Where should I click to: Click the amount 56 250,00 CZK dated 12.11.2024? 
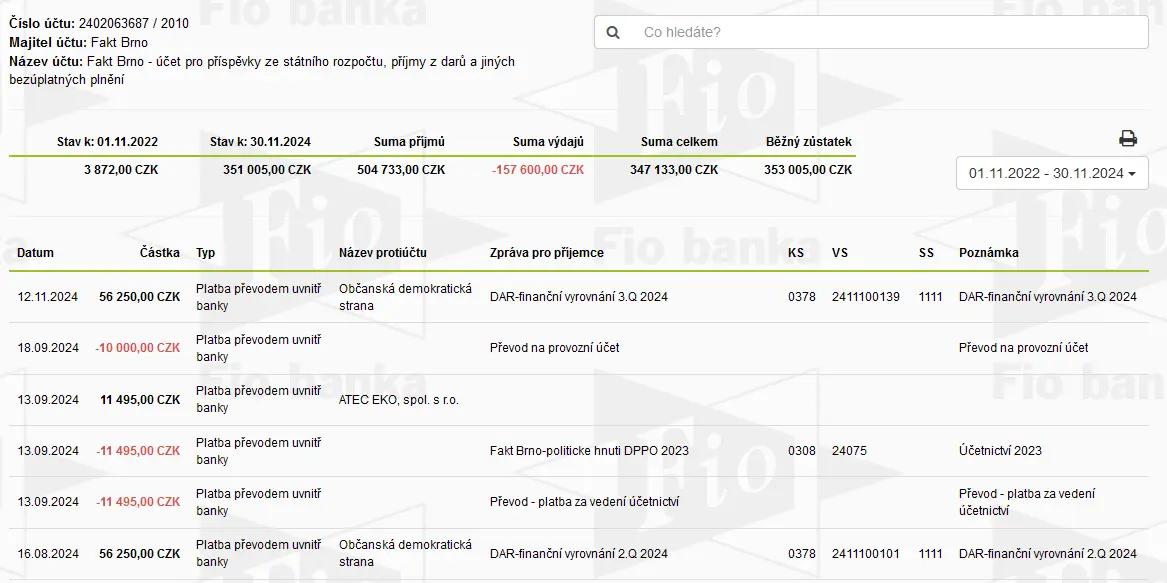coord(140,296)
